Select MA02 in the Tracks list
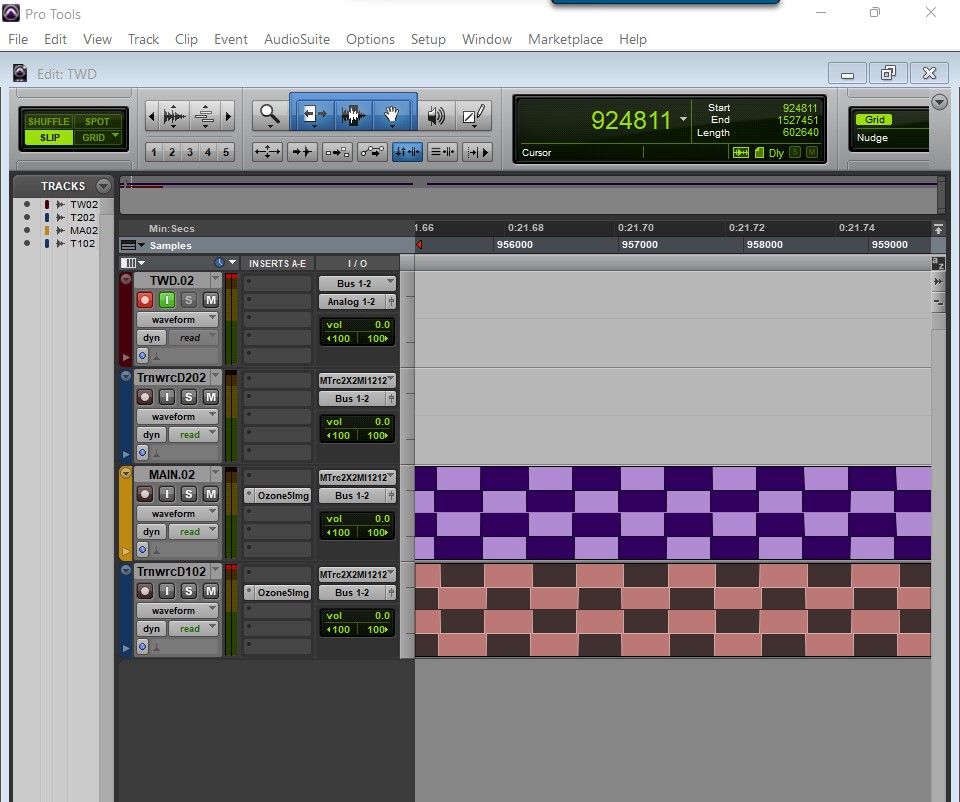The height and width of the screenshot is (802, 960). [x=83, y=230]
